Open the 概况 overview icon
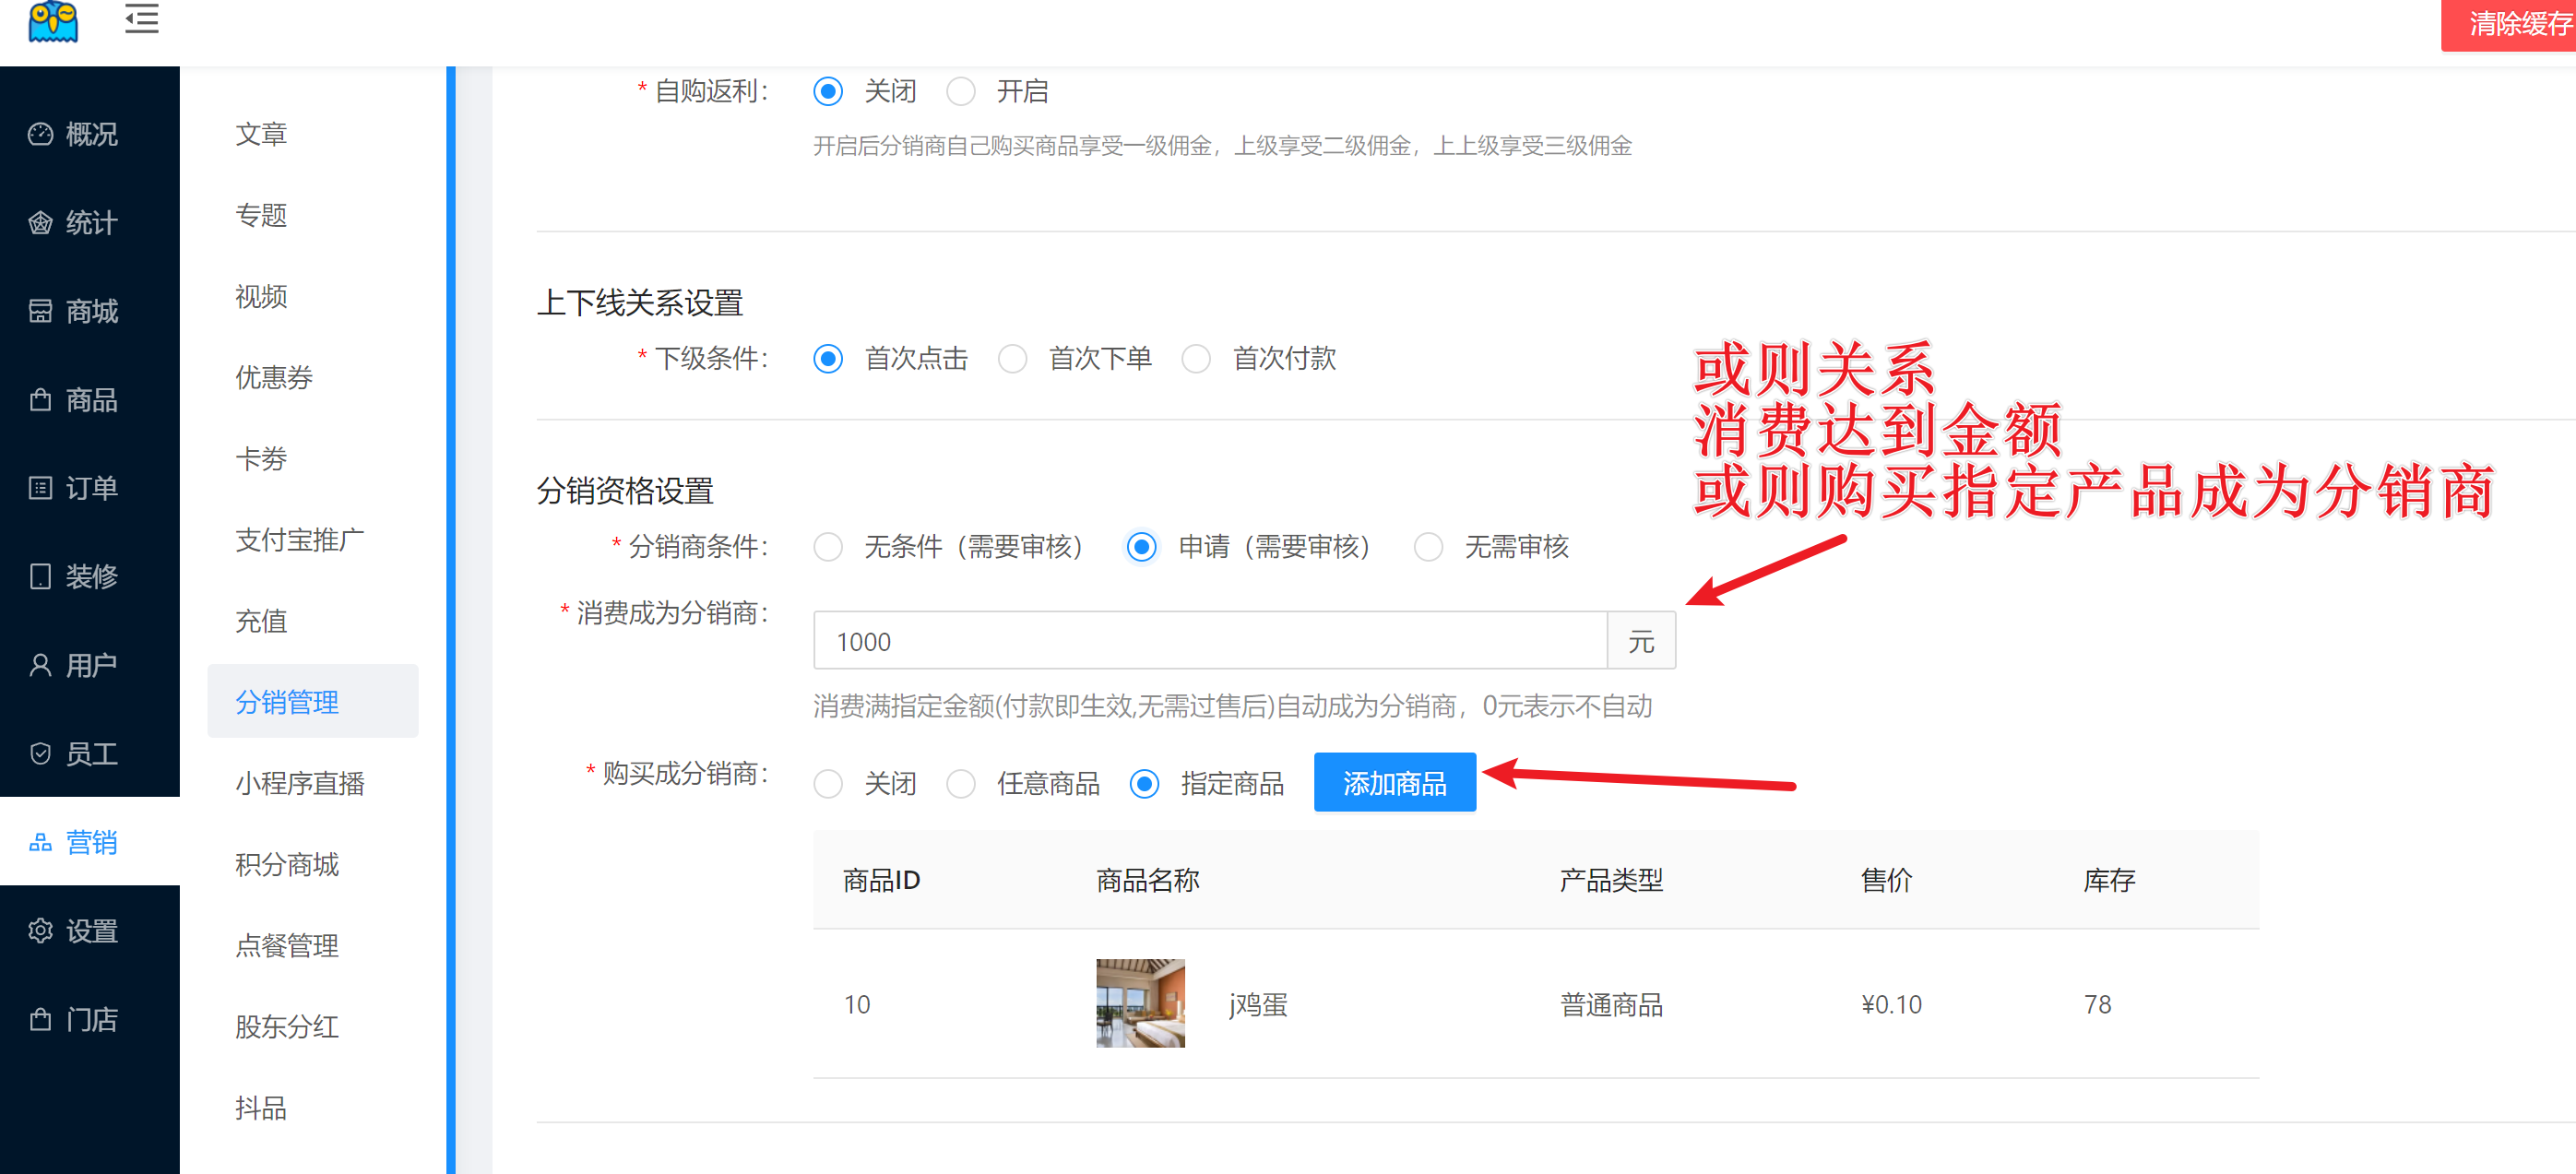Image resolution: width=2576 pixels, height=1174 pixels. pyautogui.click(x=40, y=134)
